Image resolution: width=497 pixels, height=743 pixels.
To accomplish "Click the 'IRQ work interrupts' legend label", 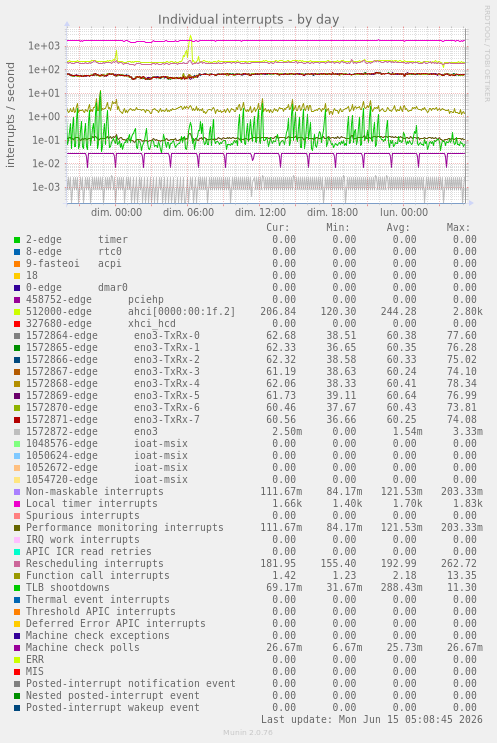I will click(x=83, y=540).
